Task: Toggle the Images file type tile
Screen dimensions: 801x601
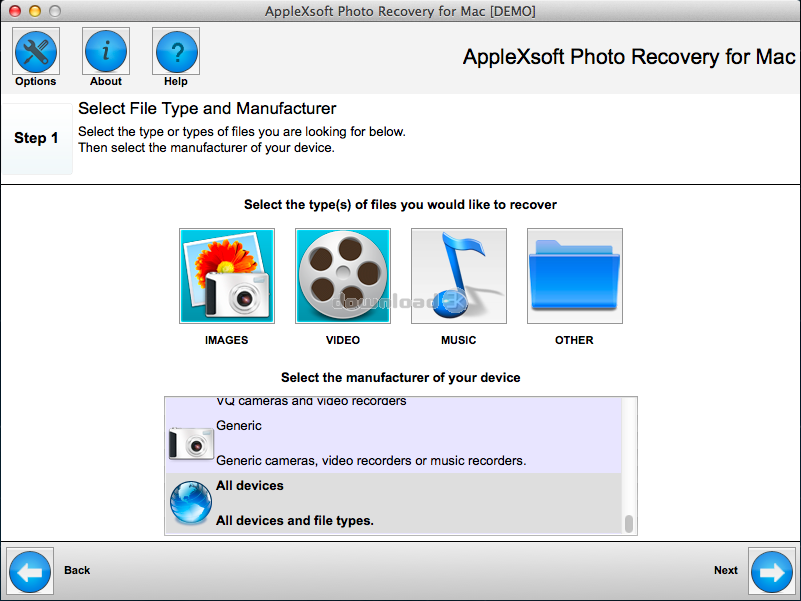Action: click(227, 276)
